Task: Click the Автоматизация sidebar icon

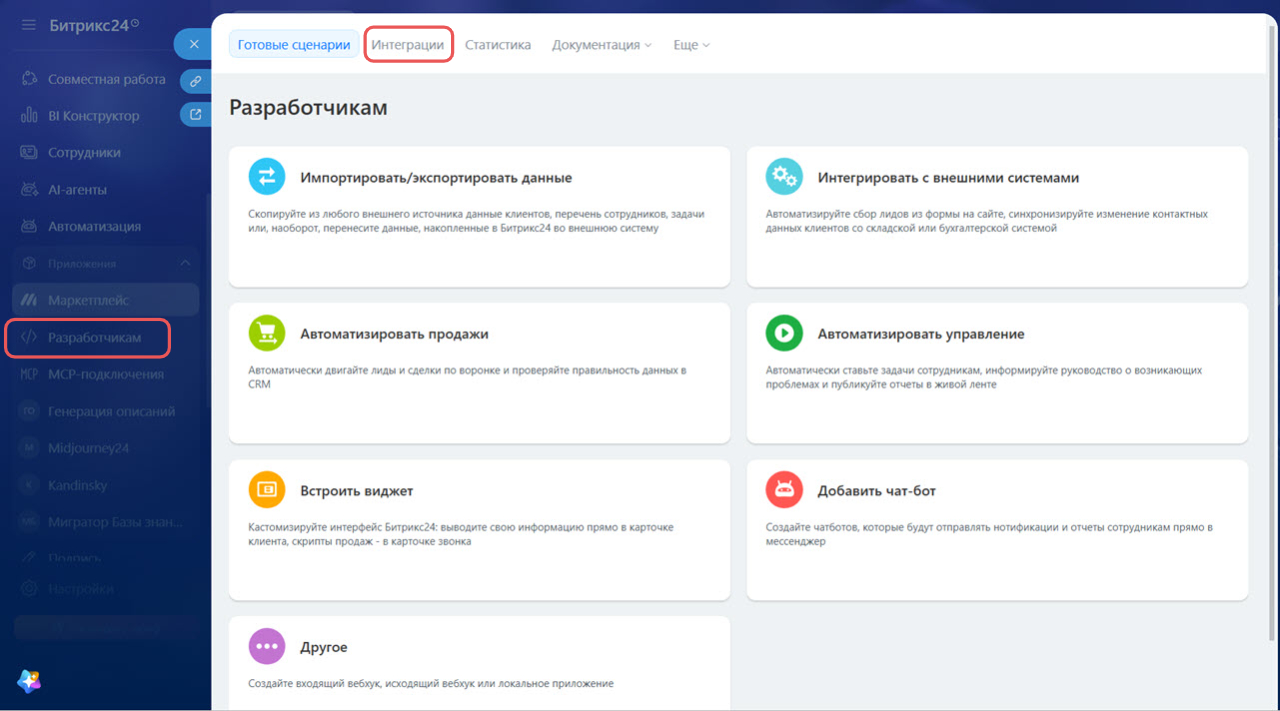Action: click(x=30, y=227)
